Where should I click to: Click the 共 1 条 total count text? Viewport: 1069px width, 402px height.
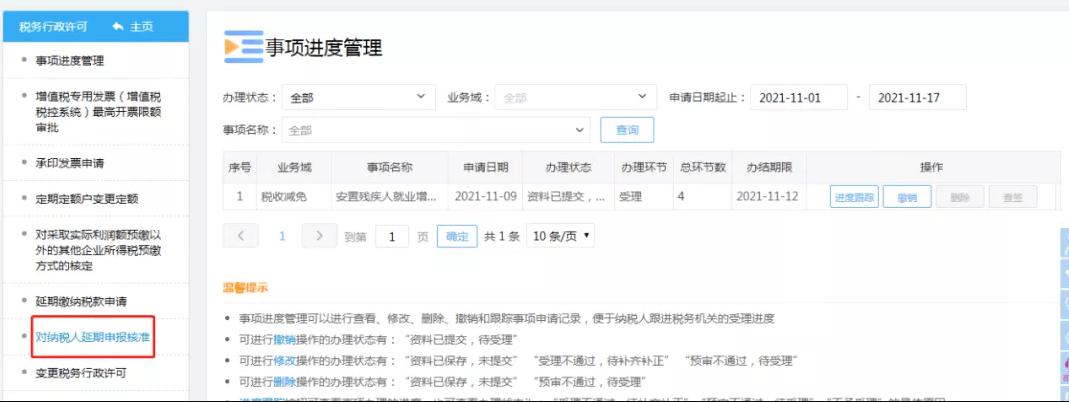point(502,236)
